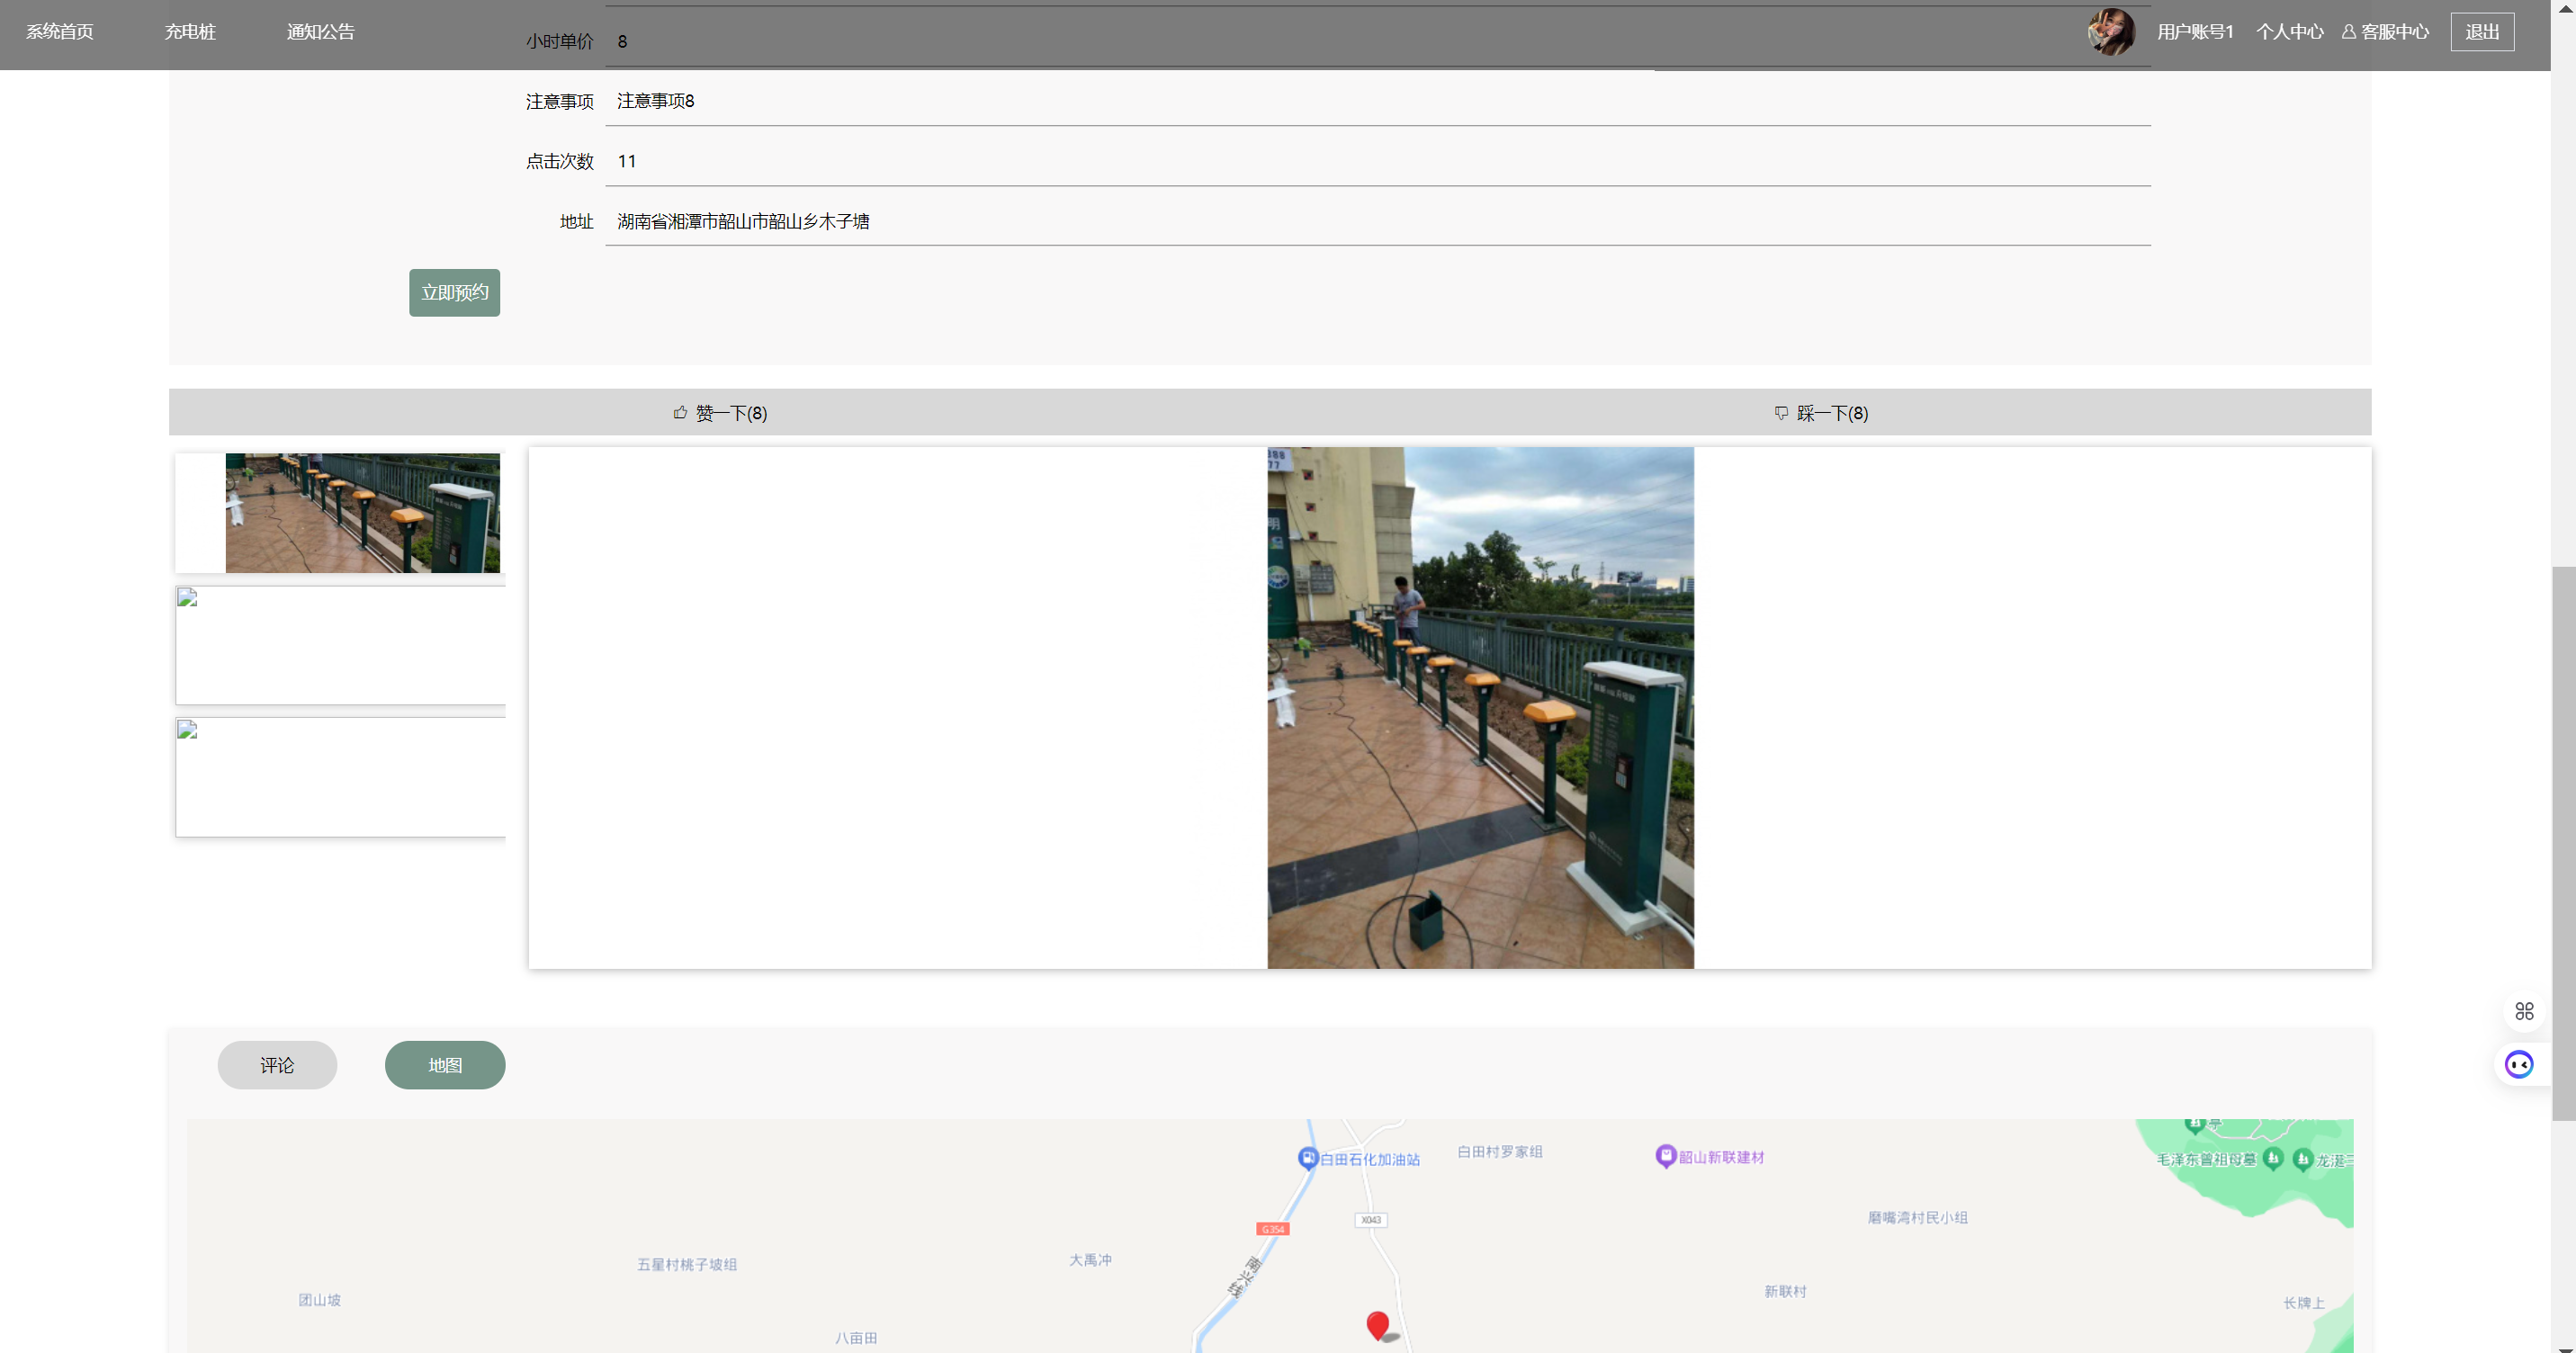The height and width of the screenshot is (1353, 2576).
Task: Click the X043 road badge on the map
Action: [1371, 1220]
